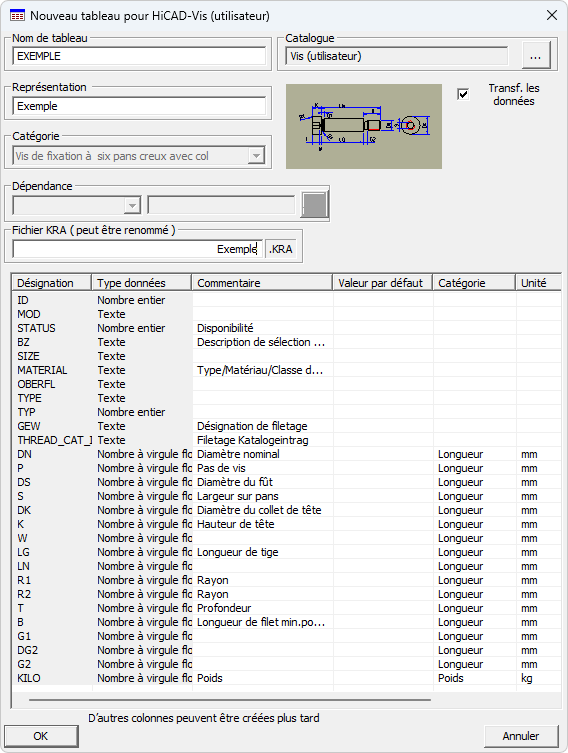Select the THREAD_CAT row
568x753 pixels.
287,440
